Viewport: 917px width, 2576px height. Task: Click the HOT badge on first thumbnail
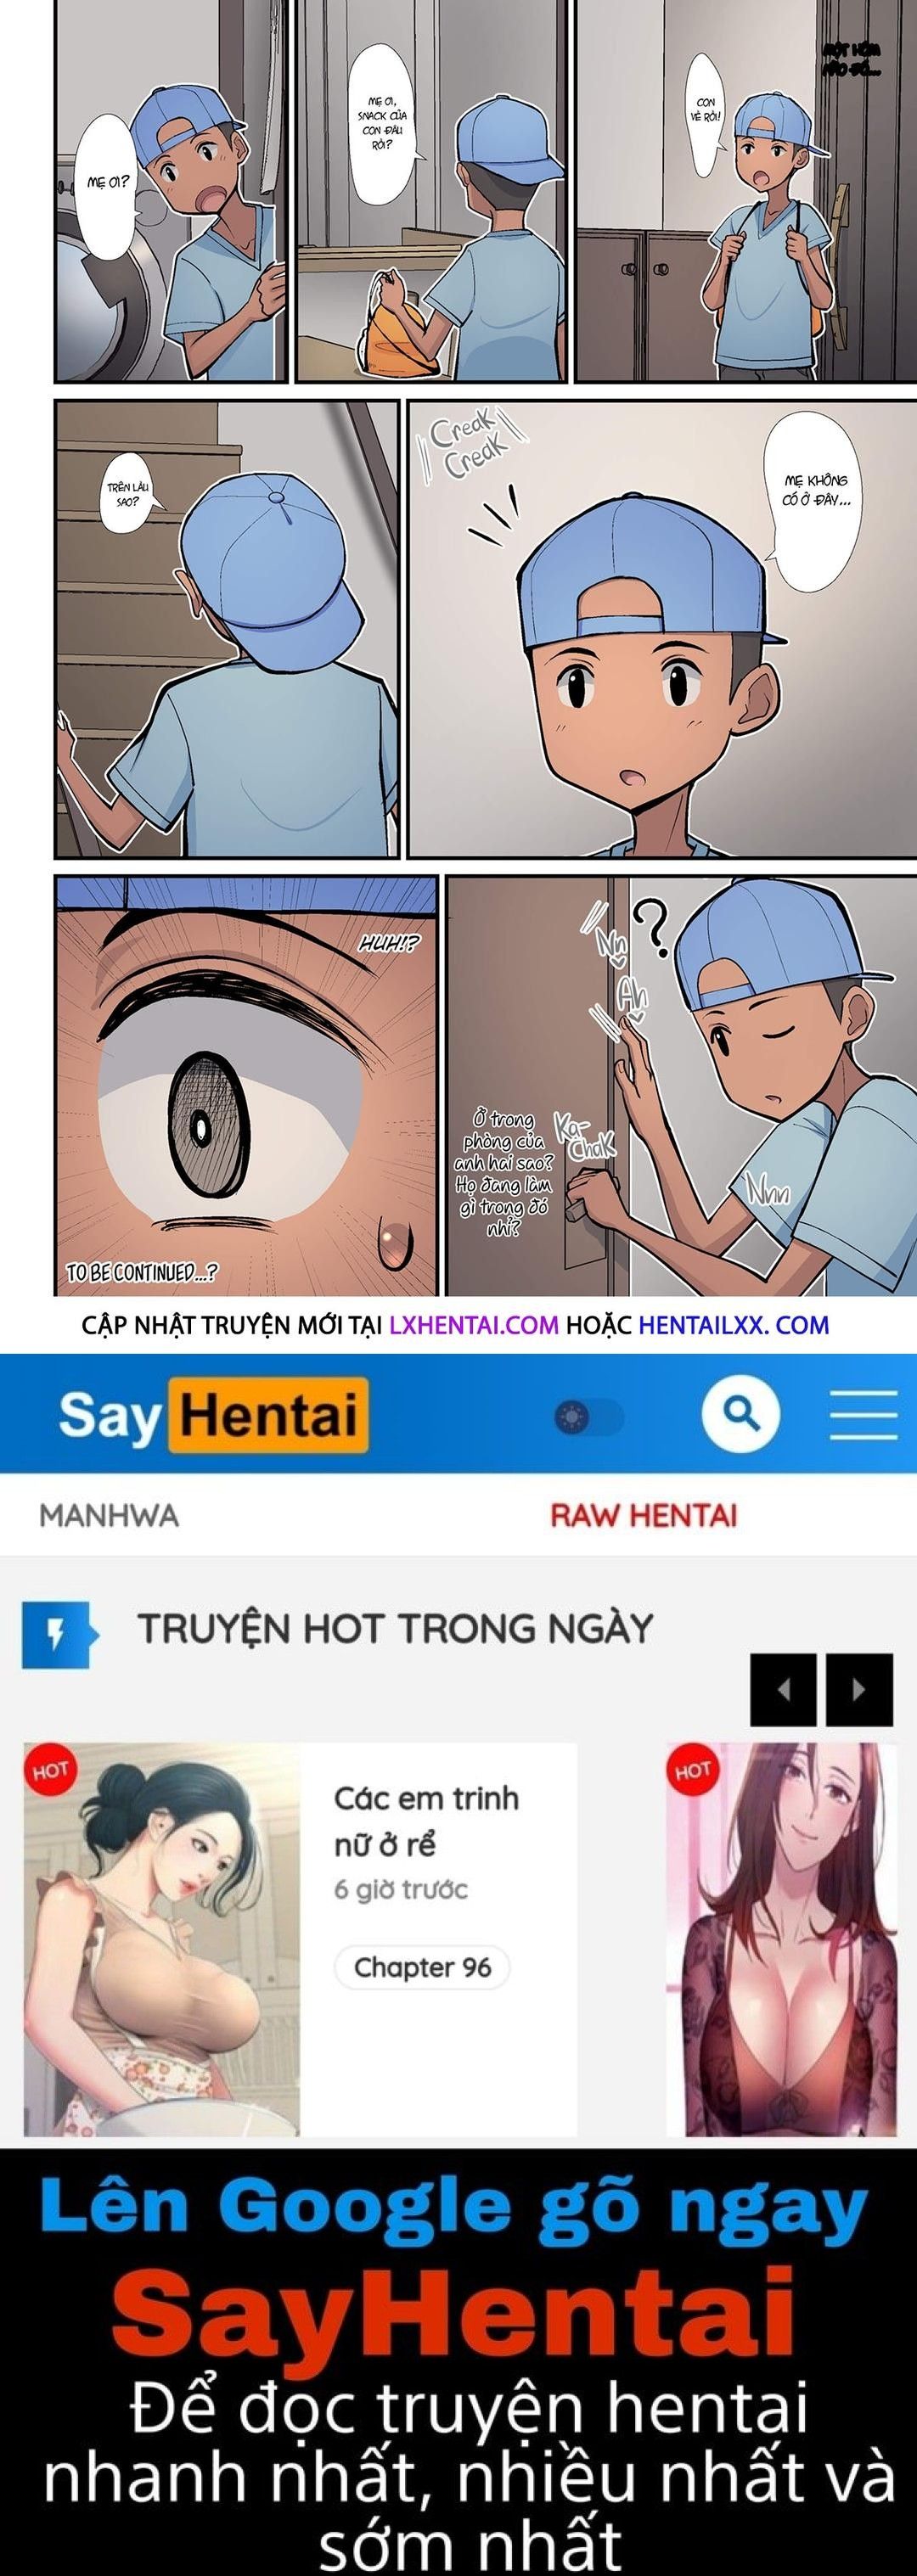click(x=49, y=1770)
